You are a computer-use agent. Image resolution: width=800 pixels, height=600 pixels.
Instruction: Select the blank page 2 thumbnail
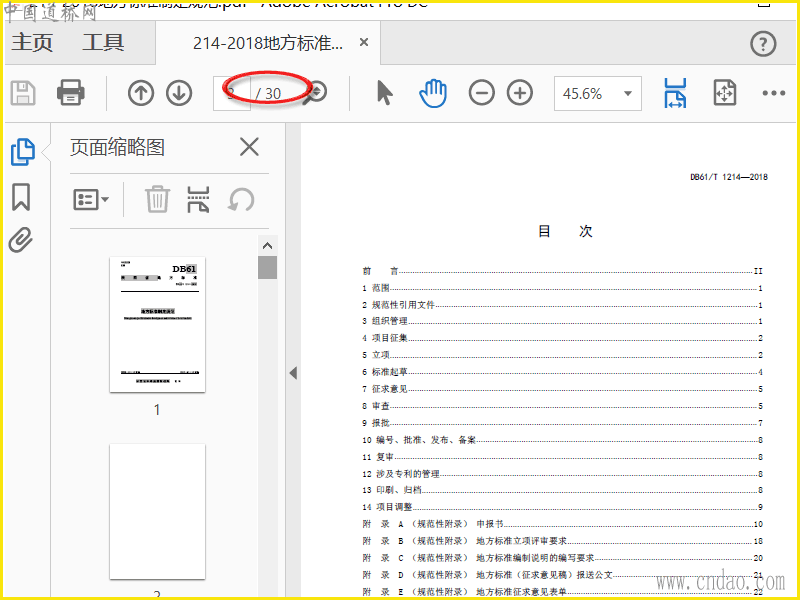(158, 511)
